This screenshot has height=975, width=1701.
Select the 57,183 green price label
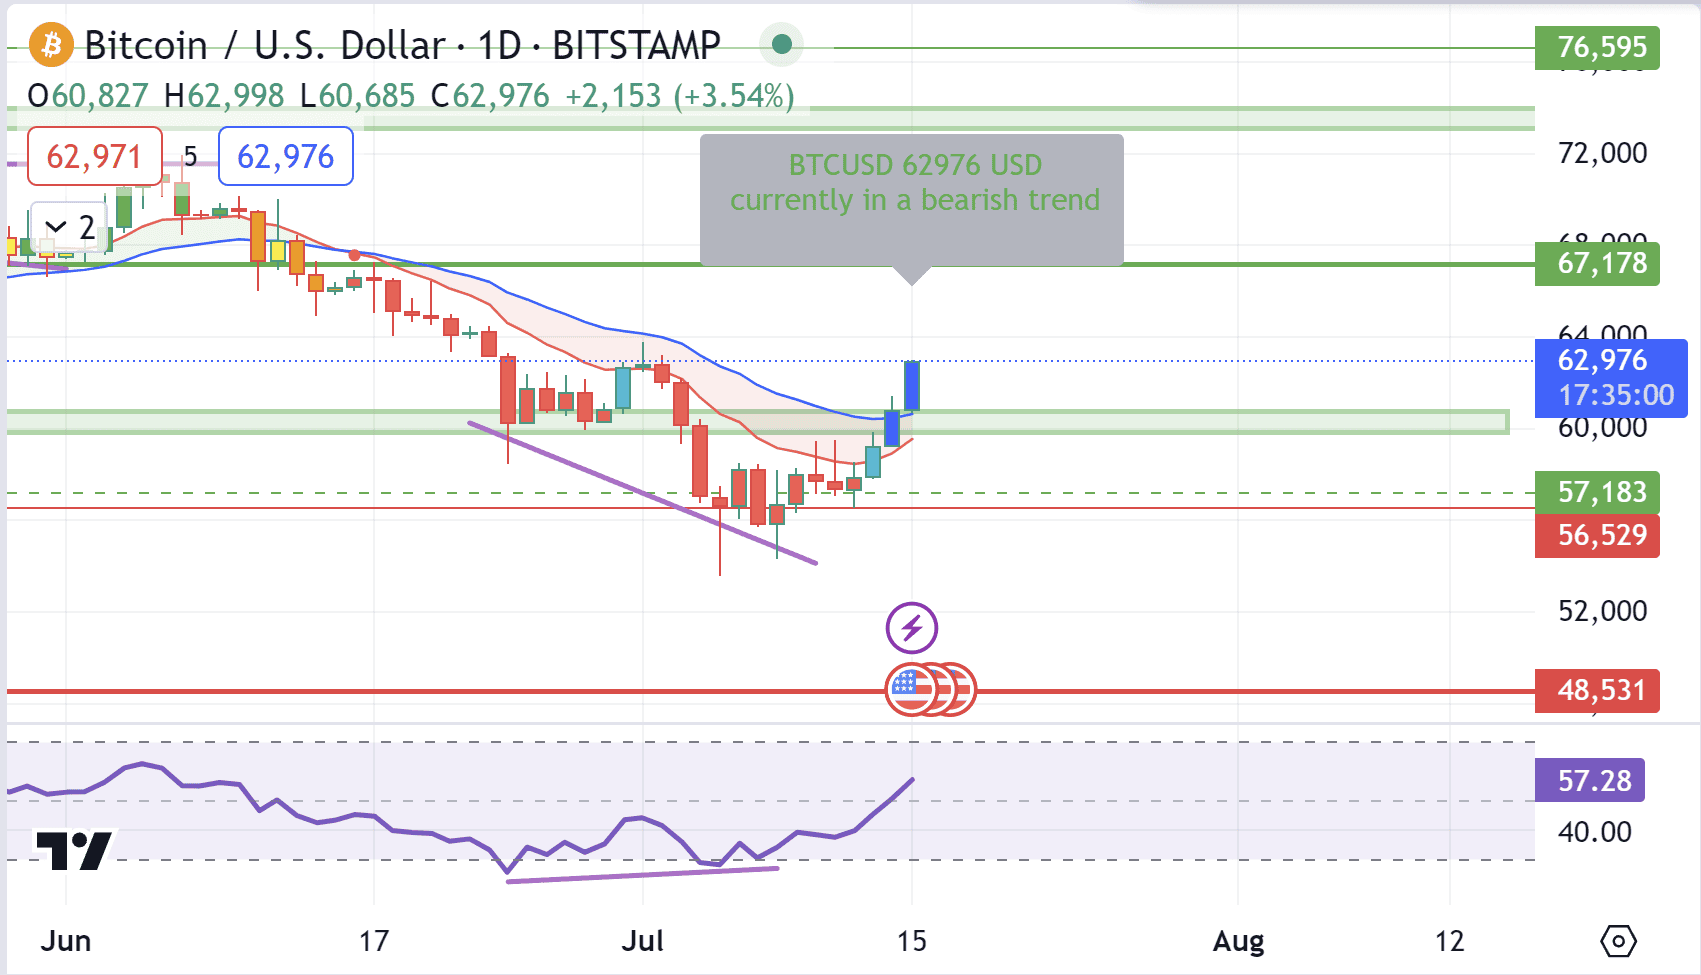tap(1597, 492)
